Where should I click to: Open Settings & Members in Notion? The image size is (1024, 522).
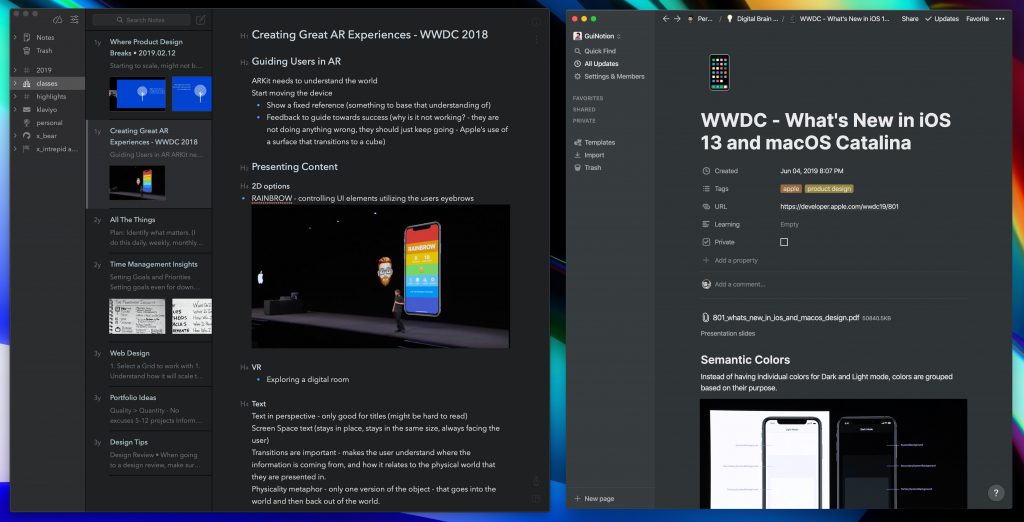click(611, 76)
